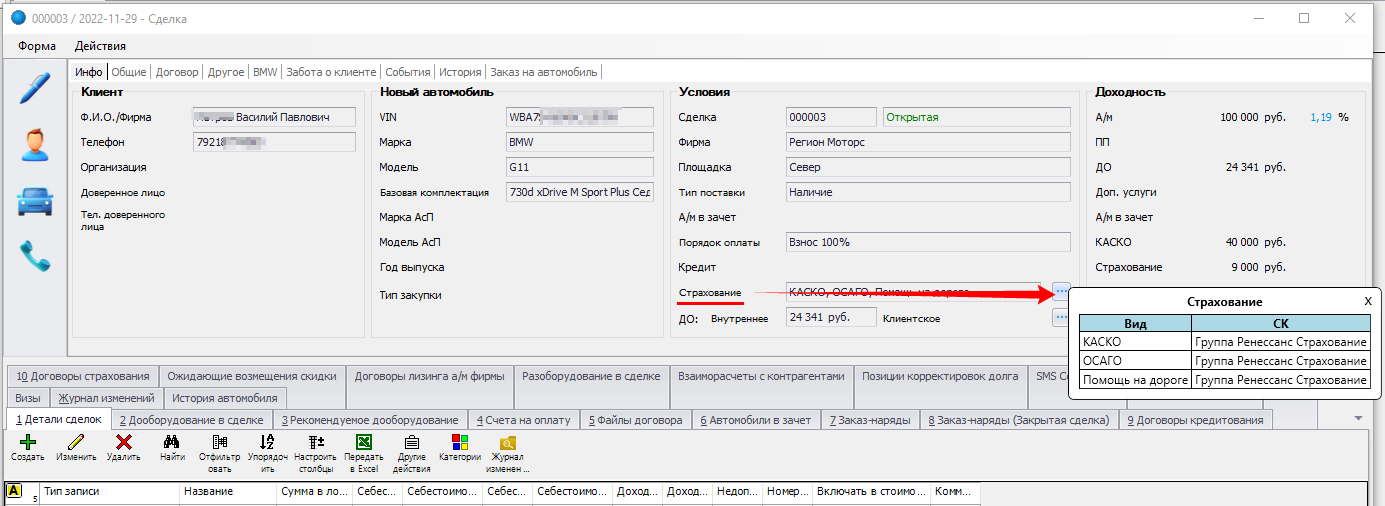Close the Страхование popup with X
Screen dimensions: 1385x506
(1368, 301)
